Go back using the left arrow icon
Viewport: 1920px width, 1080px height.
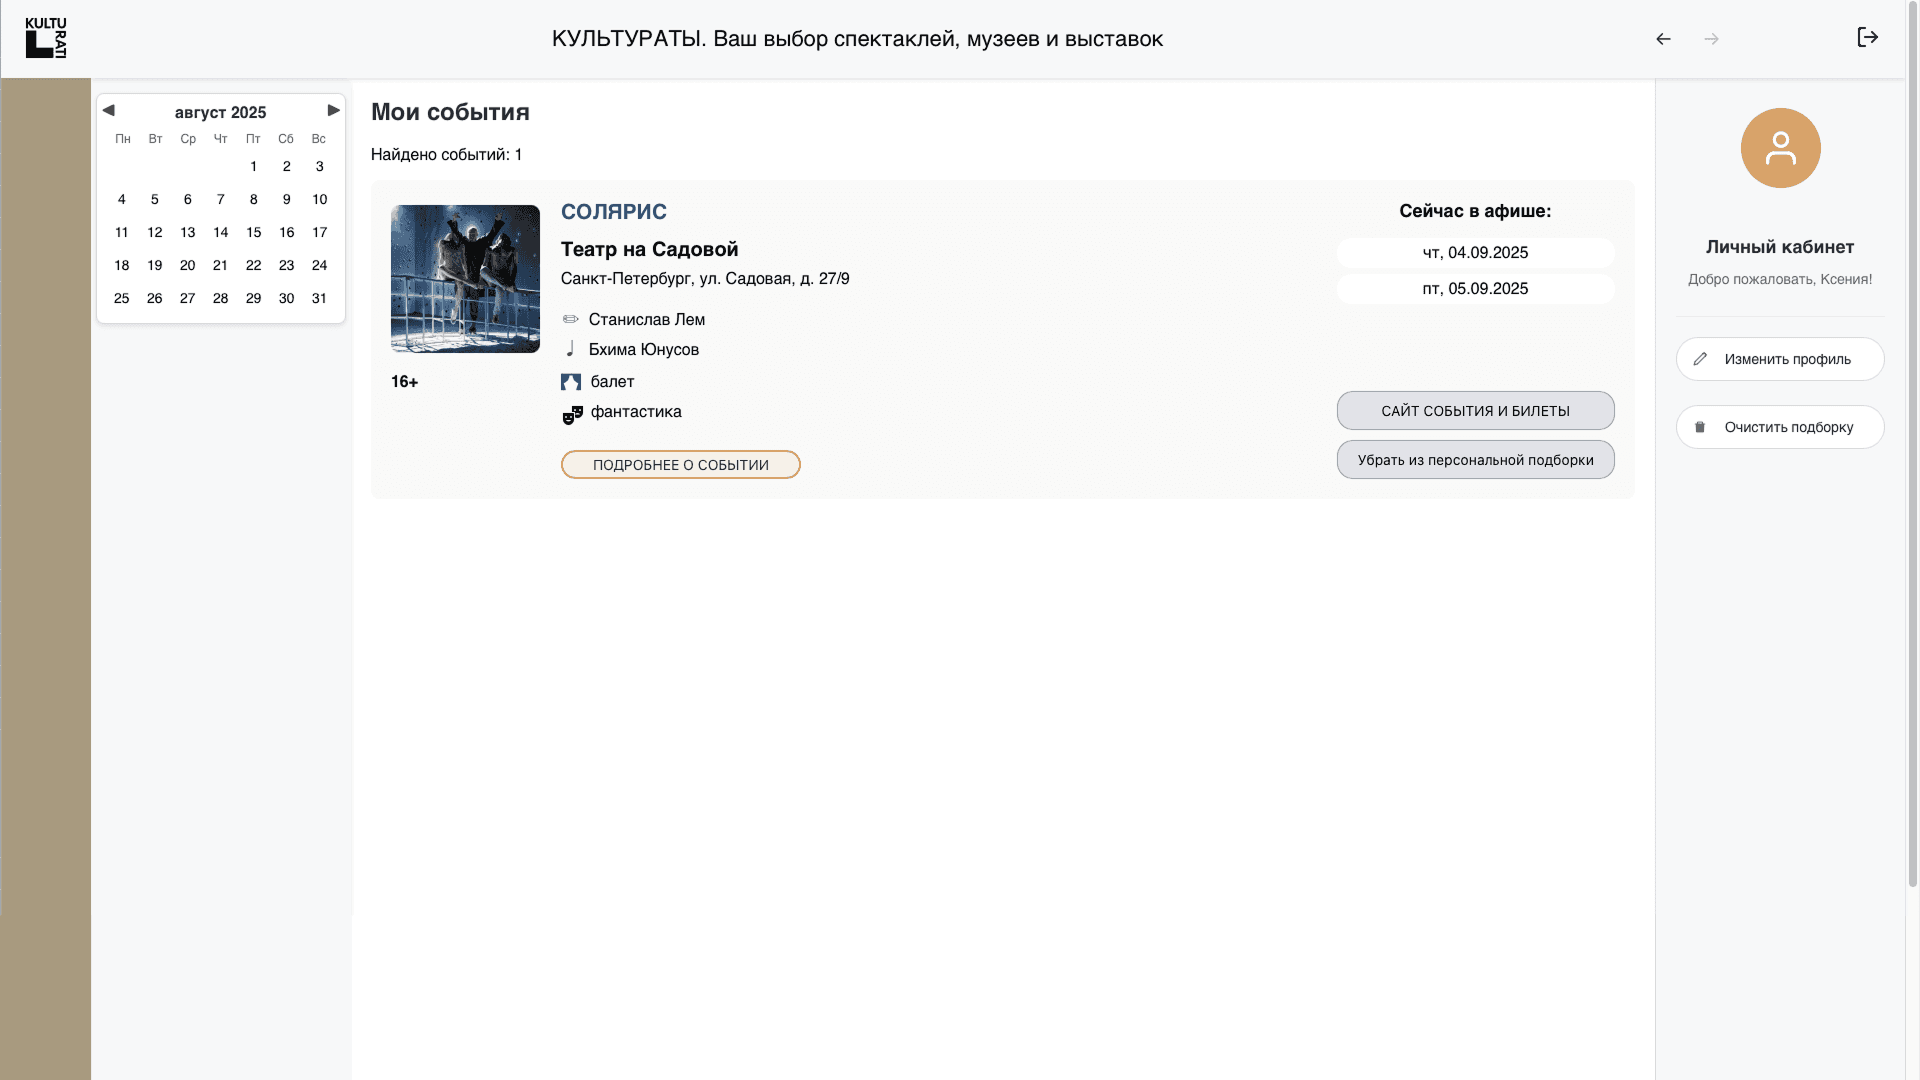point(1663,39)
